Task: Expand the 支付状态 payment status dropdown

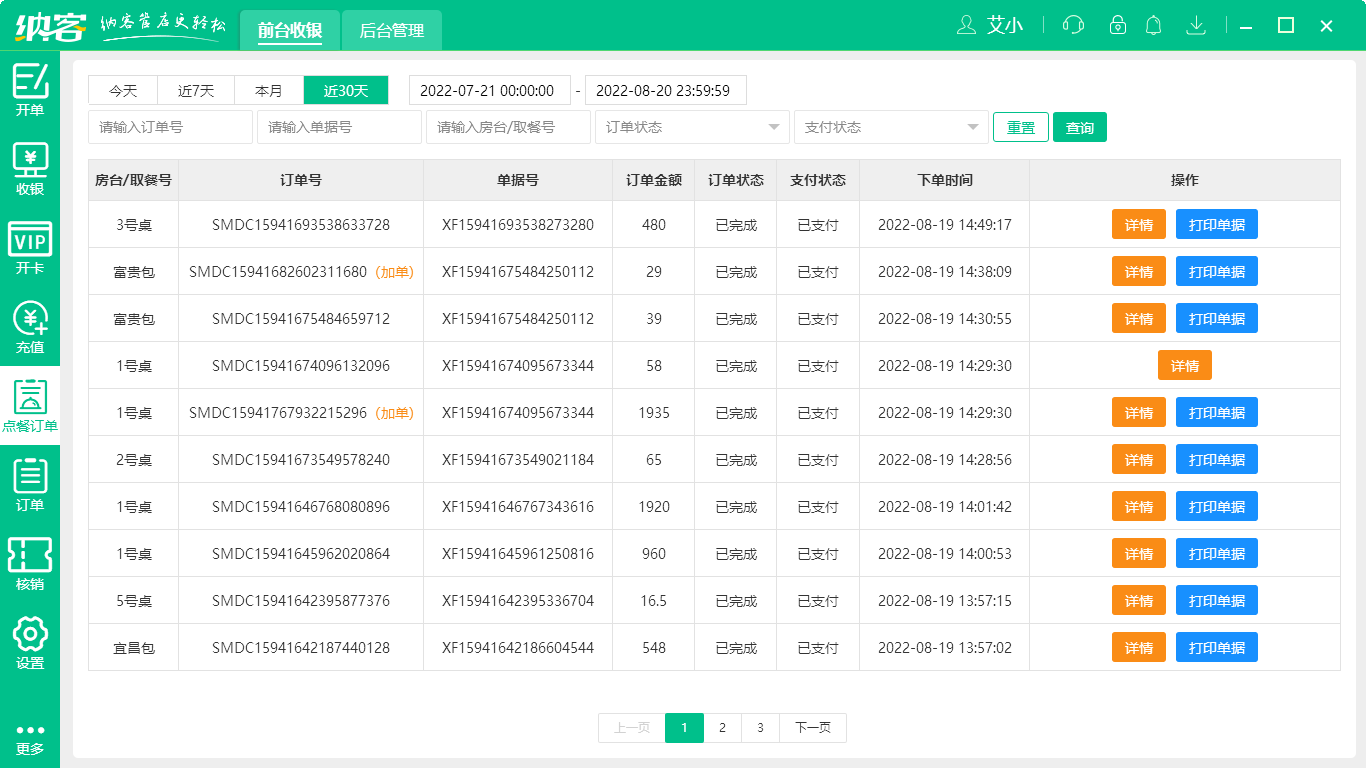Action: coord(890,127)
